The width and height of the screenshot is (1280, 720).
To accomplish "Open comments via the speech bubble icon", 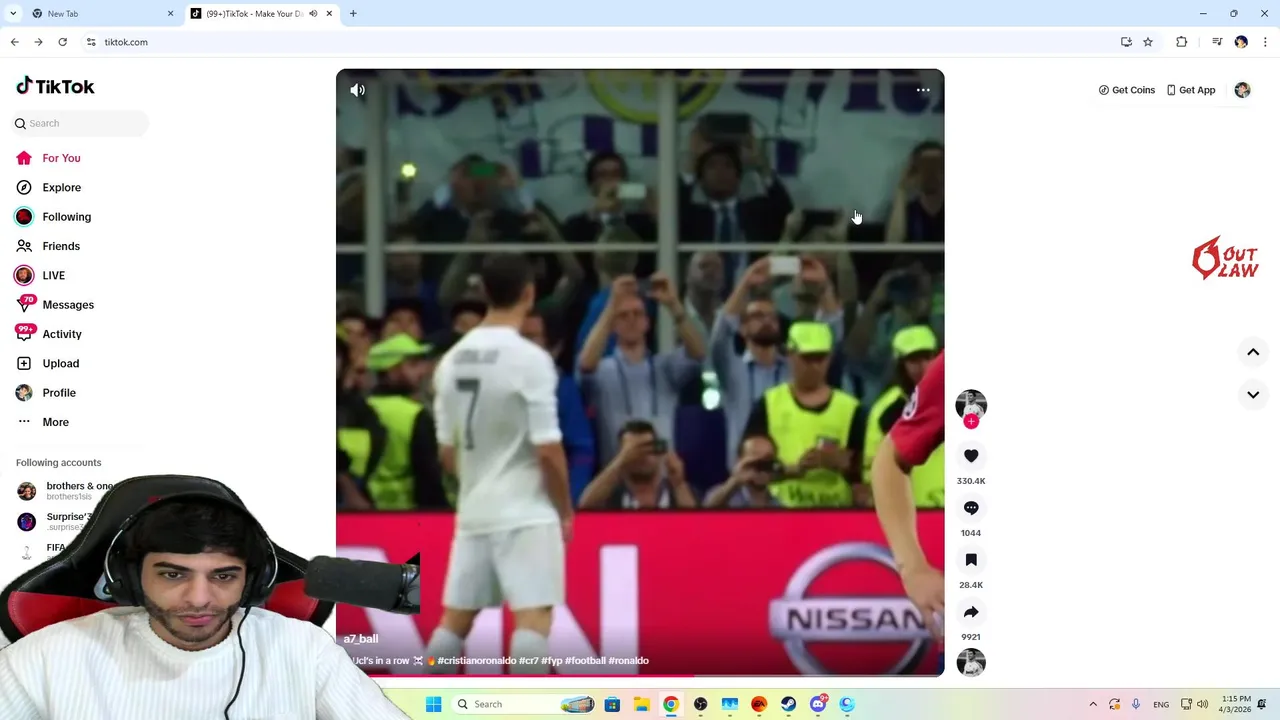I will pyautogui.click(x=971, y=508).
